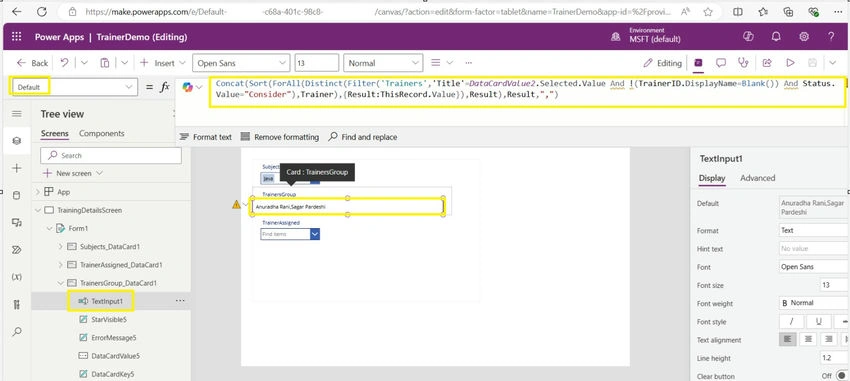
Task: Run the App checker stethoscope
Action: [x=744, y=63]
